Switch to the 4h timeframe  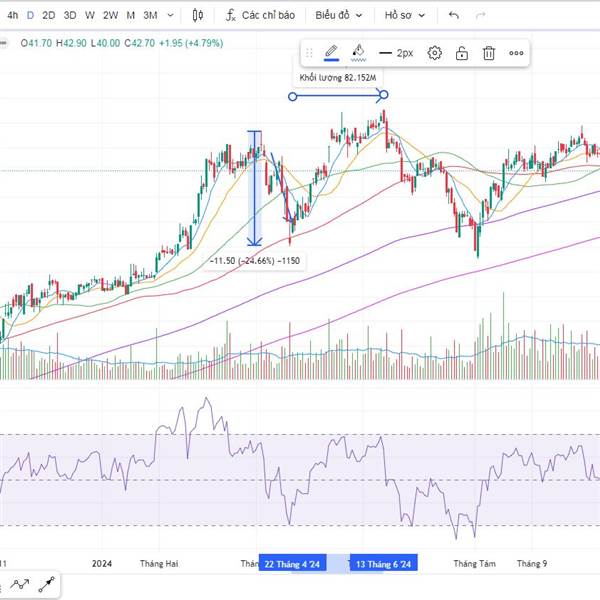pos(12,16)
